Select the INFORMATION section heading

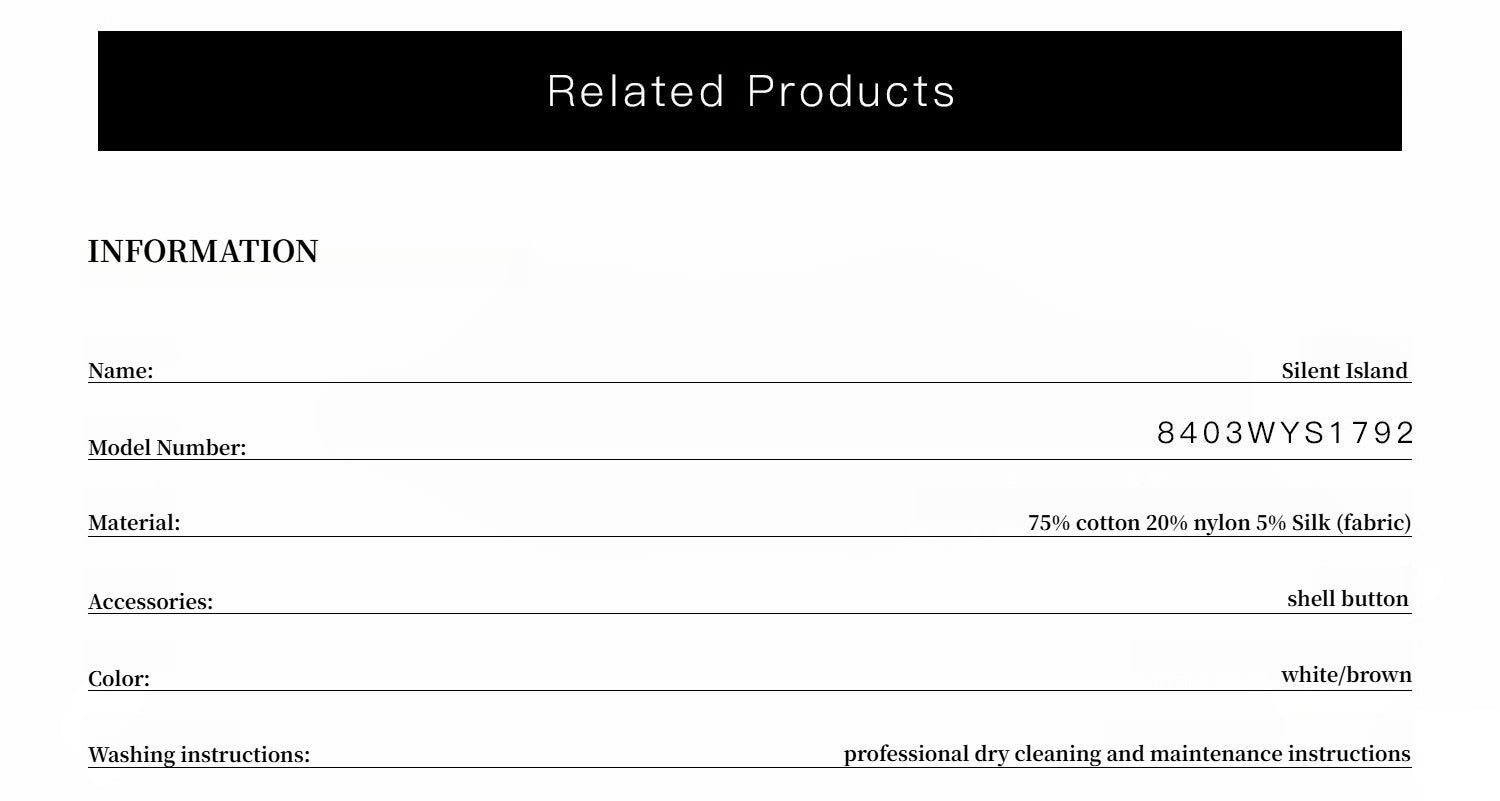click(x=203, y=252)
